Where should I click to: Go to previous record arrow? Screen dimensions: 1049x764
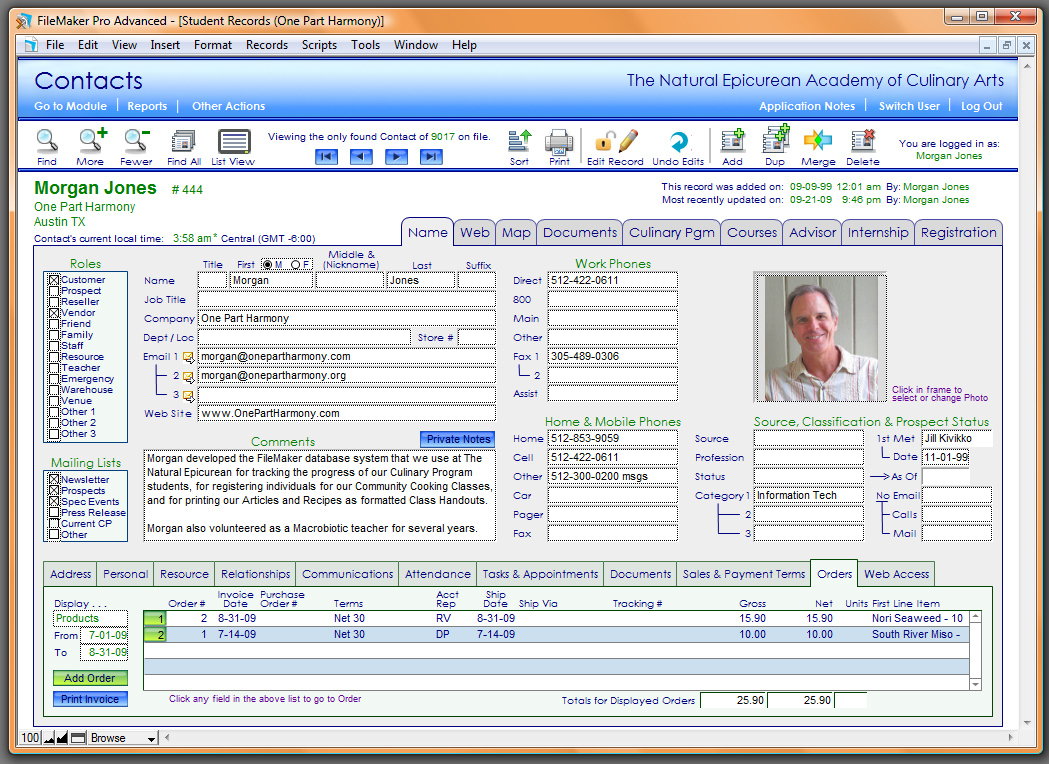pos(361,157)
